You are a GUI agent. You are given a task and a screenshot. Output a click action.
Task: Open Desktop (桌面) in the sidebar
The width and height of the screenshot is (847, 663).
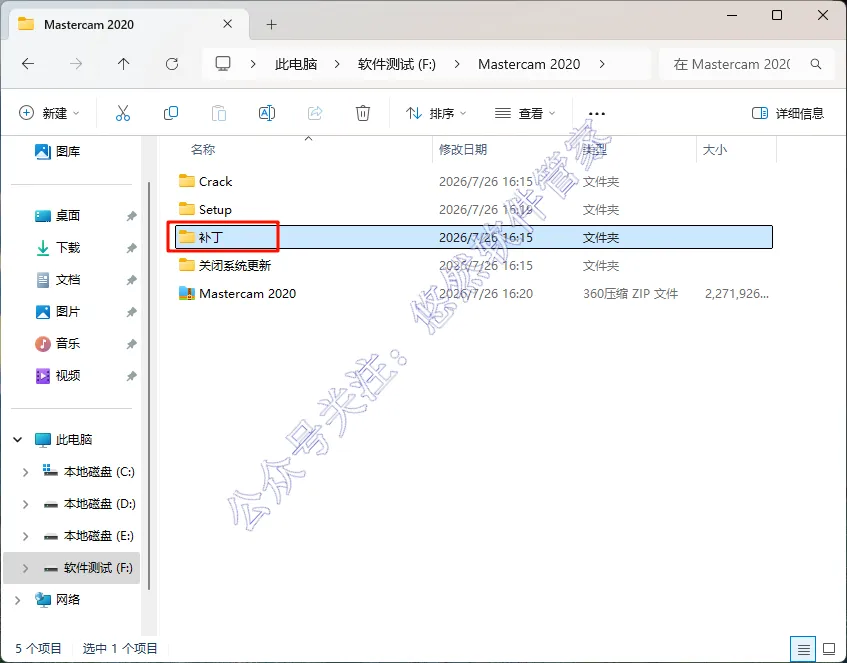coord(58,216)
